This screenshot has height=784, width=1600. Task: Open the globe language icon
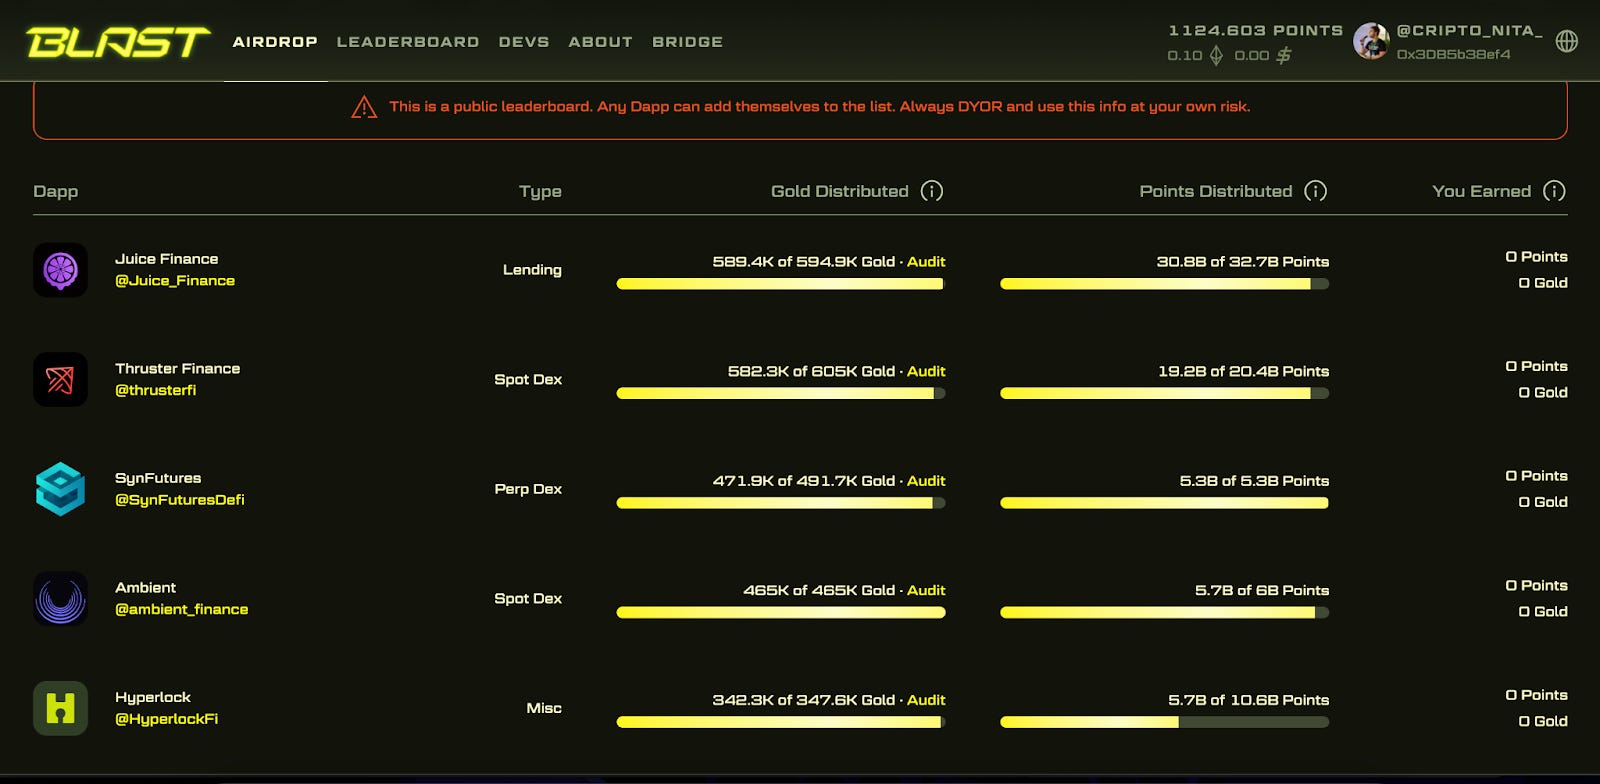pos(1567,41)
